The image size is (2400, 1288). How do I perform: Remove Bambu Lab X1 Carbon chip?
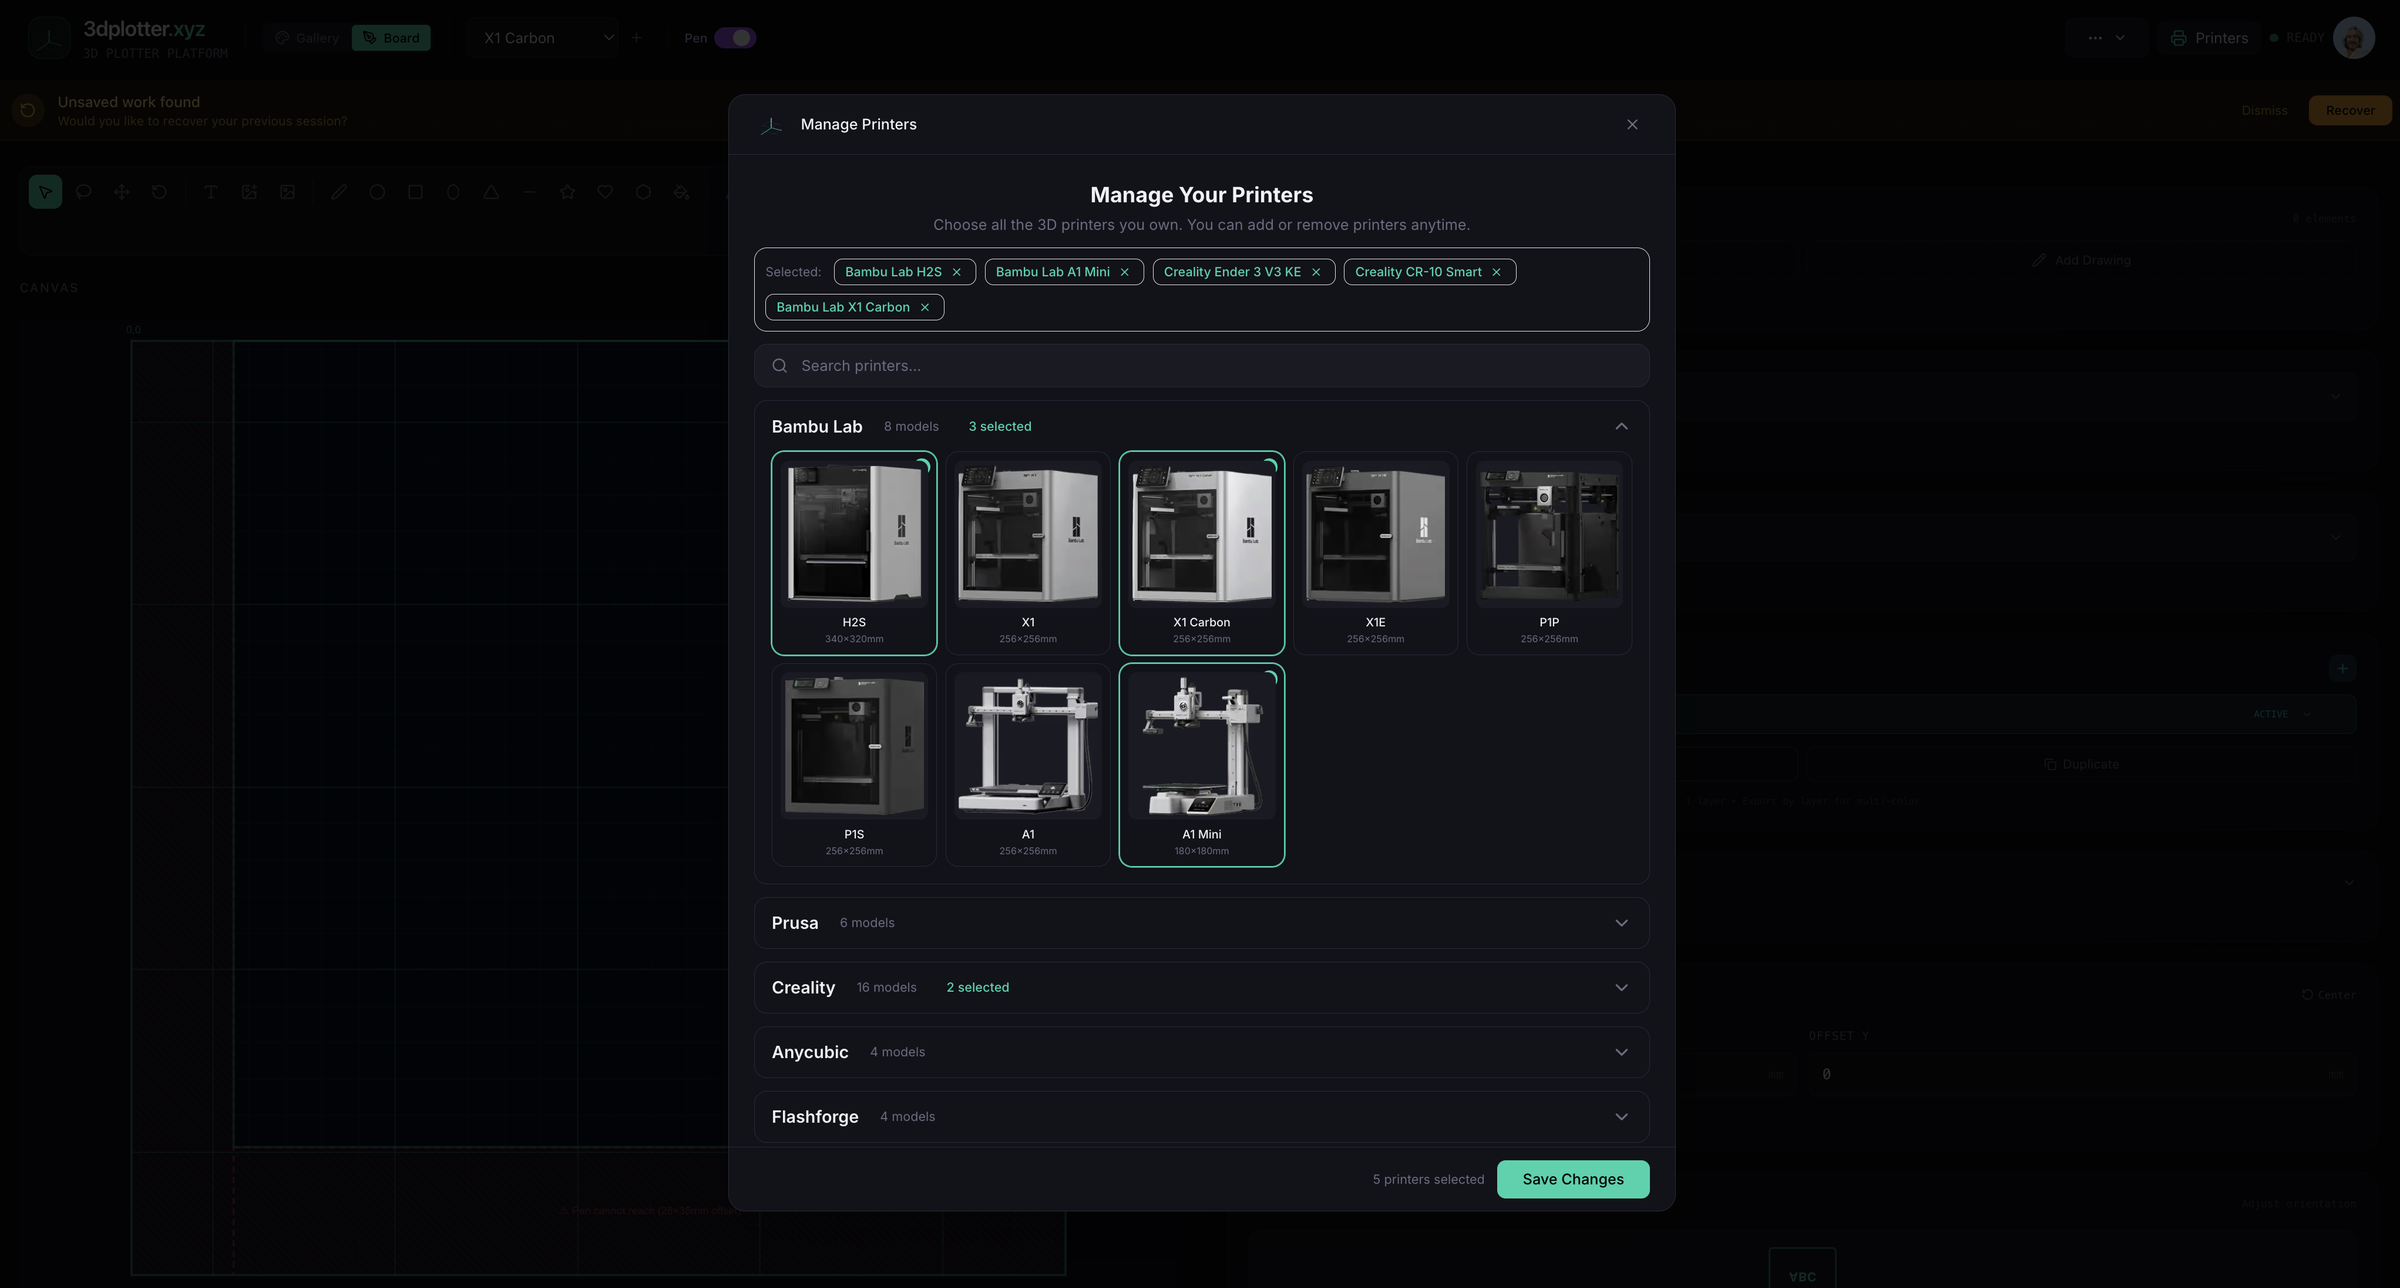tap(925, 307)
